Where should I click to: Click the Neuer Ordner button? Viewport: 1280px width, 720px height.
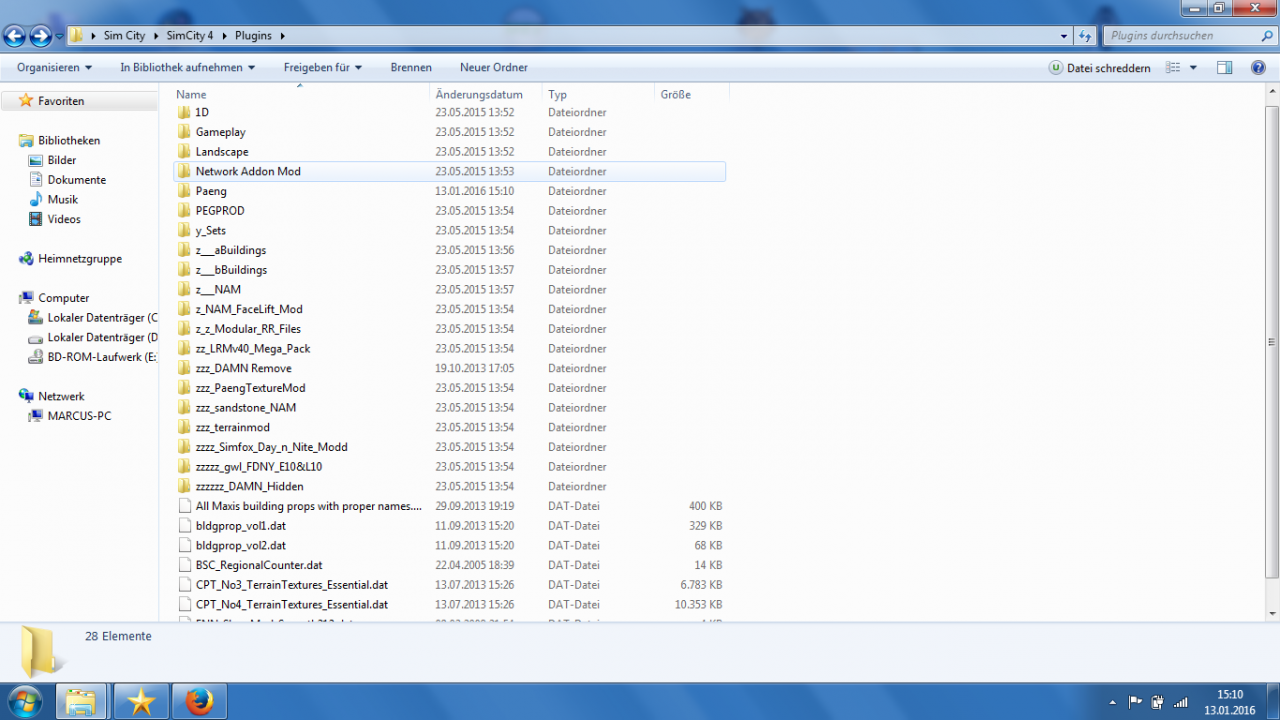pyautogui.click(x=494, y=68)
